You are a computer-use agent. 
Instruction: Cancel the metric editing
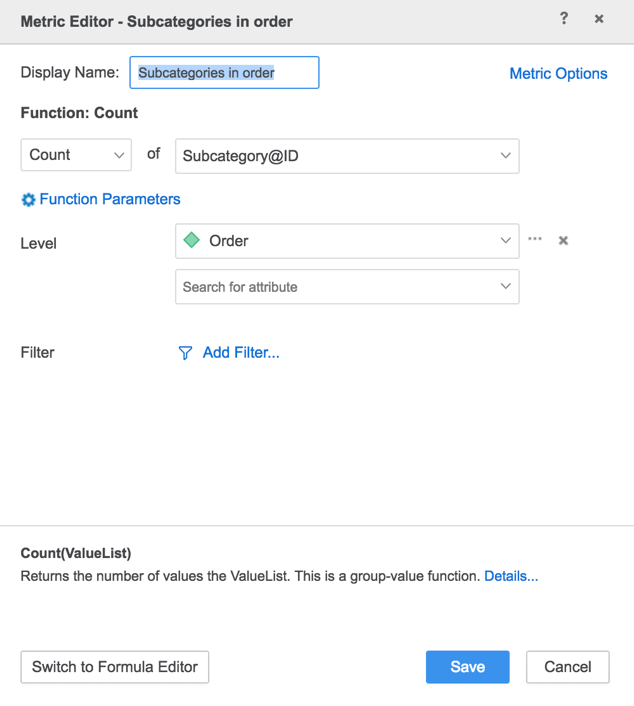[x=567, y=667]
